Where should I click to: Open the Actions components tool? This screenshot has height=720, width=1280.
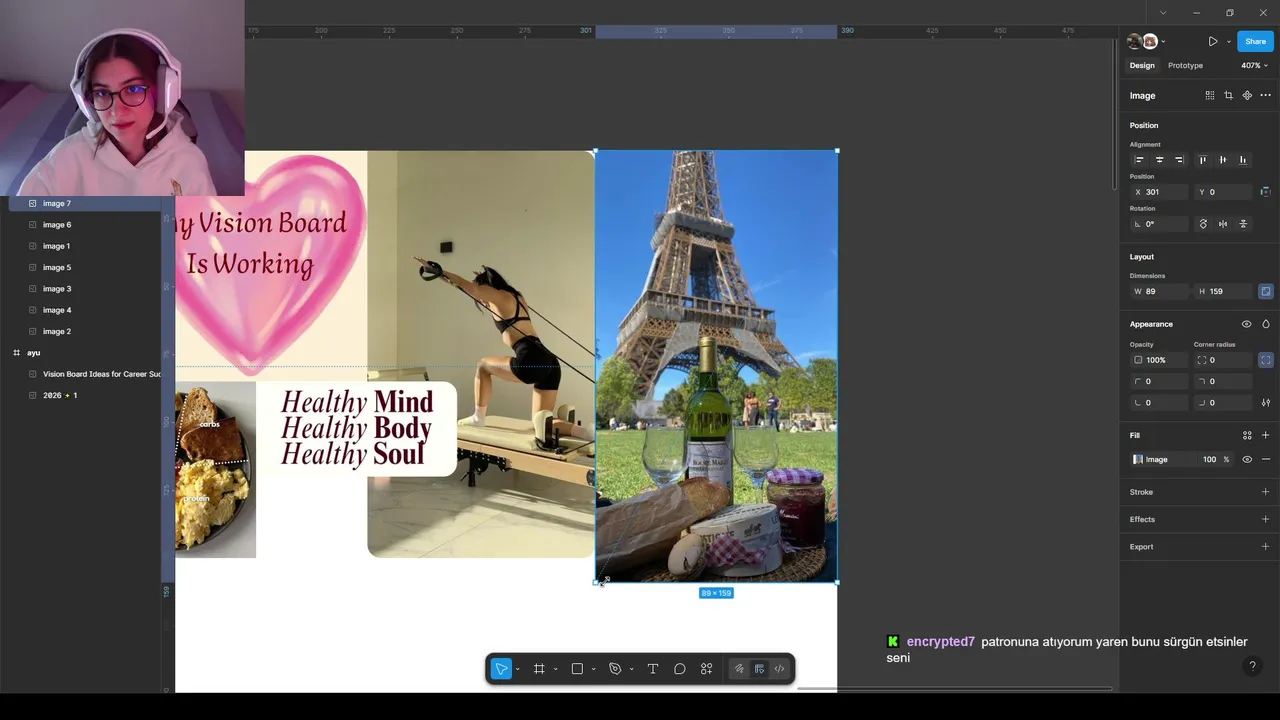pos(706,669)
